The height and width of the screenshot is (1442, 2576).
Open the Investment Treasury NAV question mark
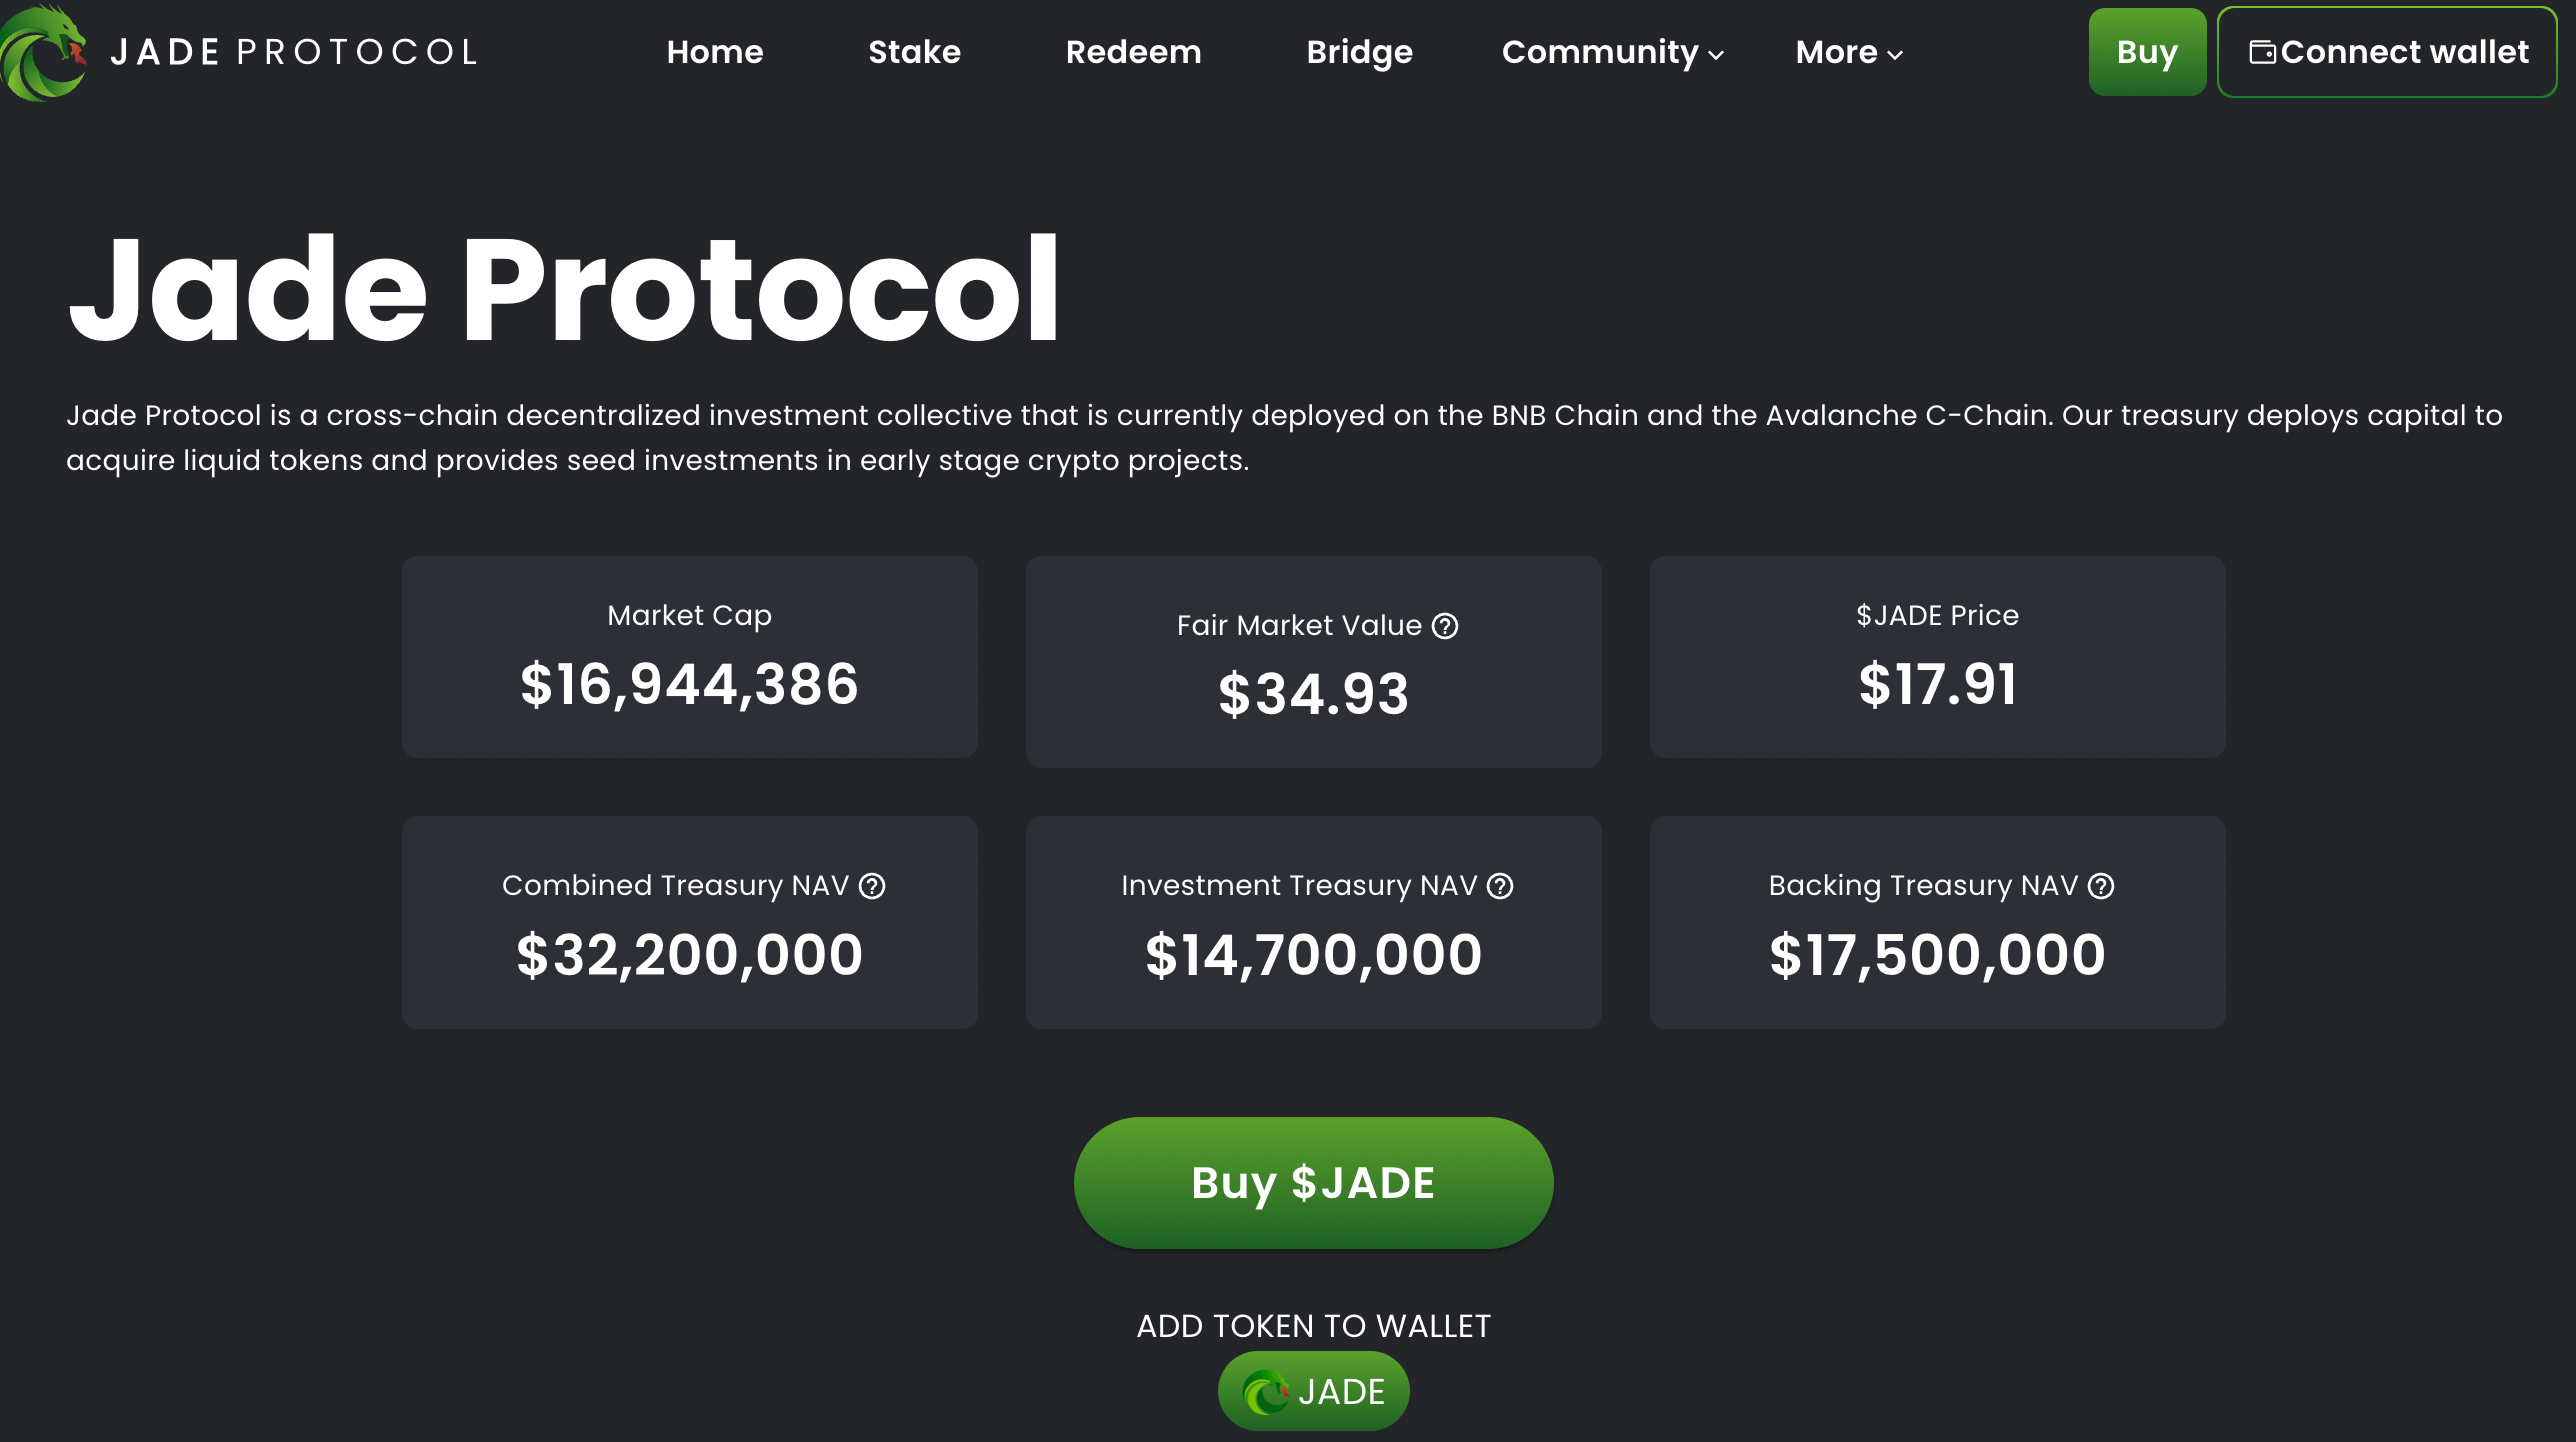coord(1498,885)
